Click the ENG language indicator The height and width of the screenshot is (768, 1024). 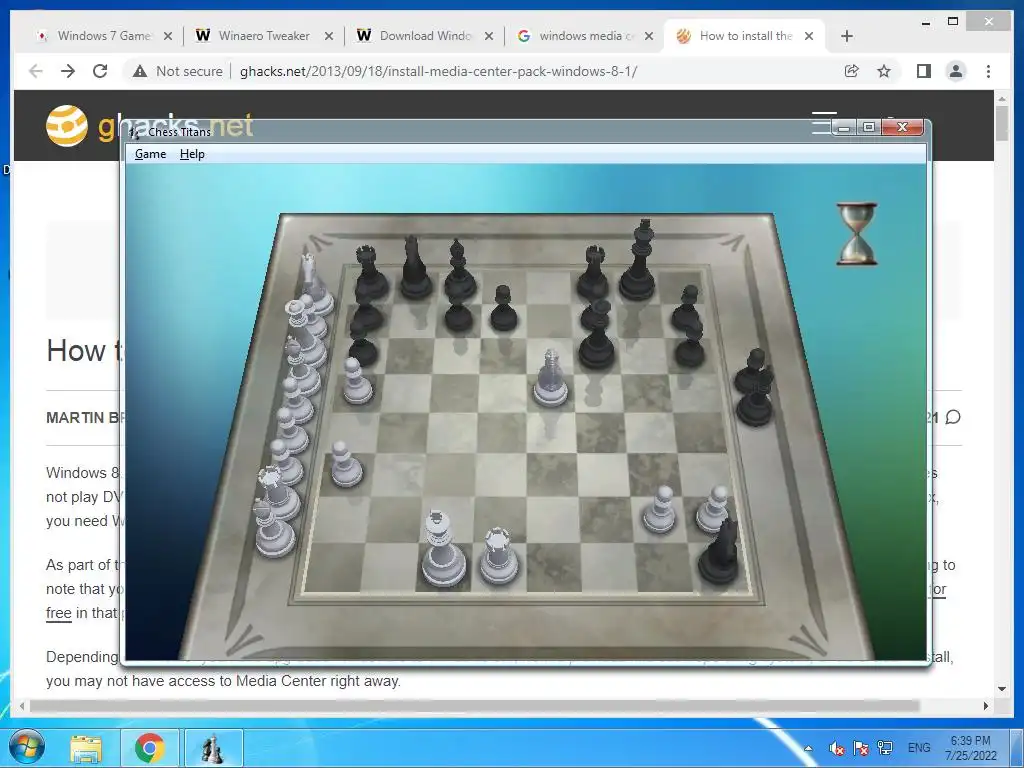click(x=919, y=748)
